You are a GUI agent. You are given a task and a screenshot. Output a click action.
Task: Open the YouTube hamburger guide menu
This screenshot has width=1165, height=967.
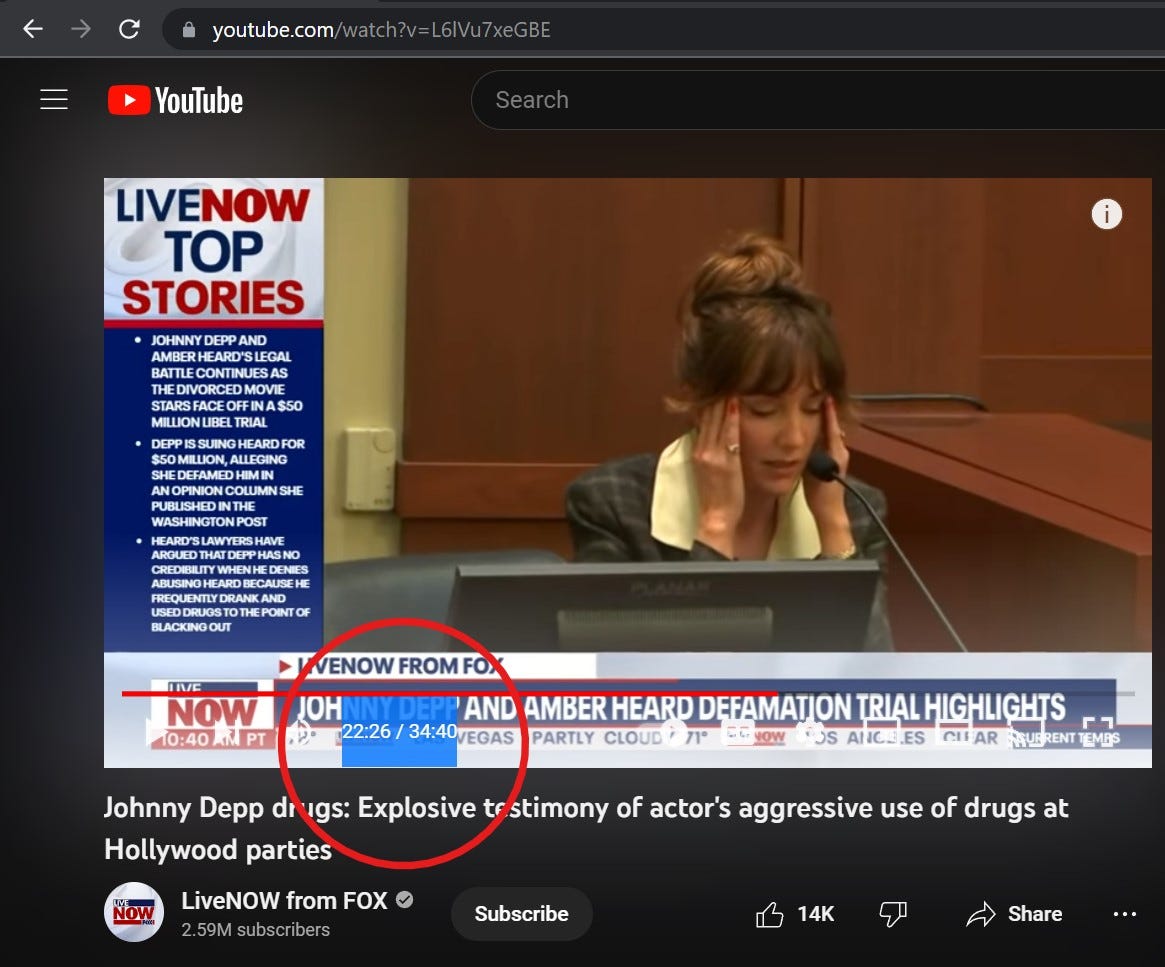pyautogui.click(x=53, y=100)
